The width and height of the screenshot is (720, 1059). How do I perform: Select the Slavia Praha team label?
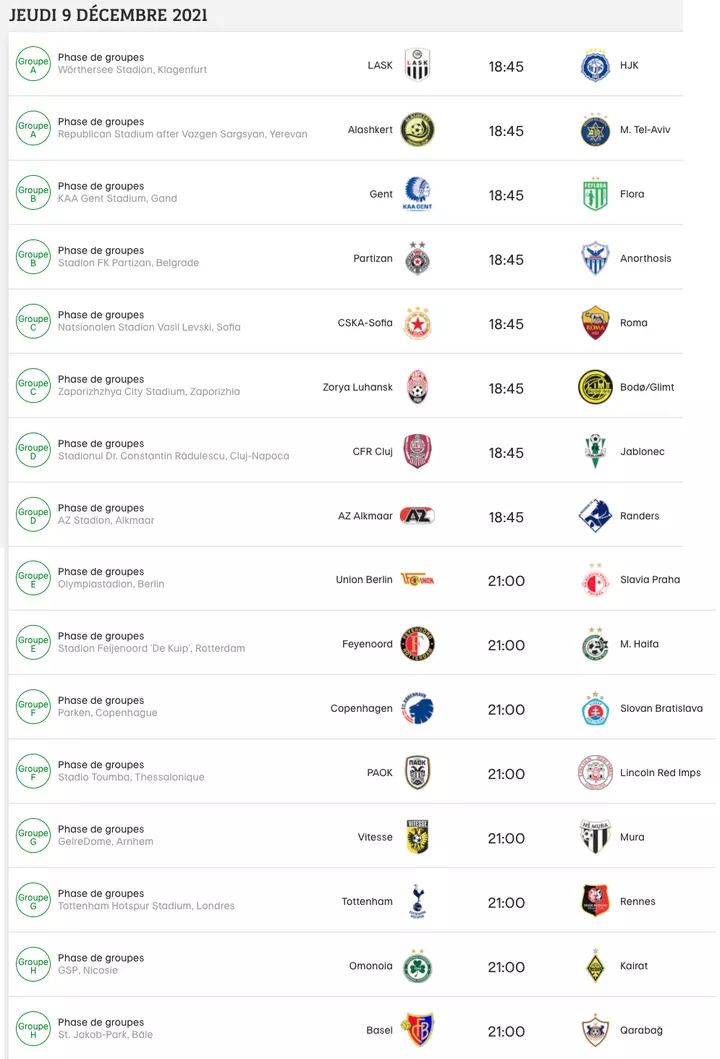624,579
